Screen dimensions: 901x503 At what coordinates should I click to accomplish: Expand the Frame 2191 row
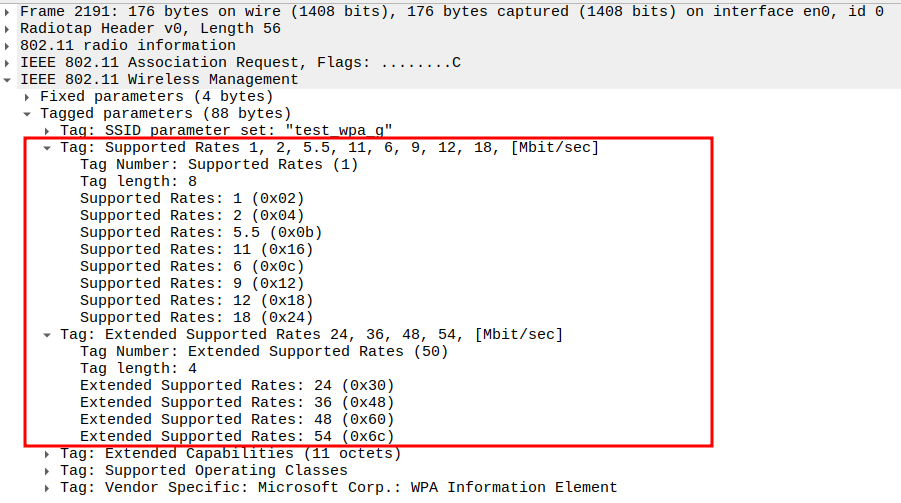tap(8, 12)
